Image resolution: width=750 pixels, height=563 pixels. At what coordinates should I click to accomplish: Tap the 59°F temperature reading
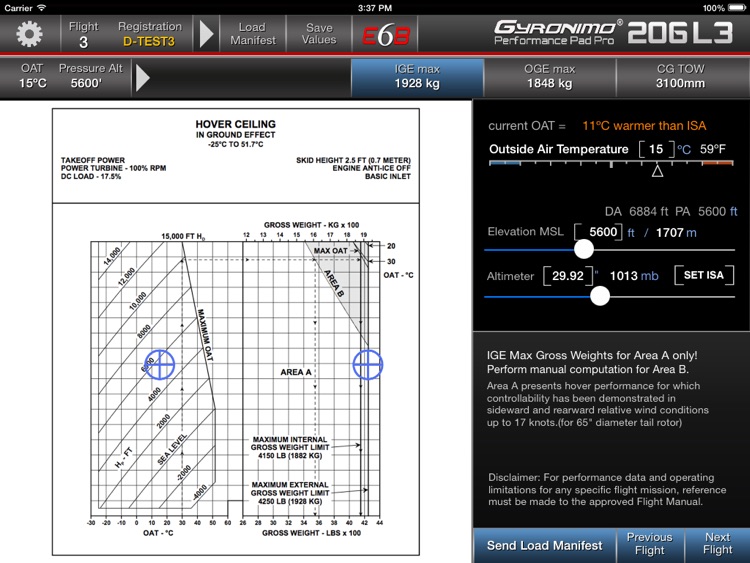click(x=713, y=149)
